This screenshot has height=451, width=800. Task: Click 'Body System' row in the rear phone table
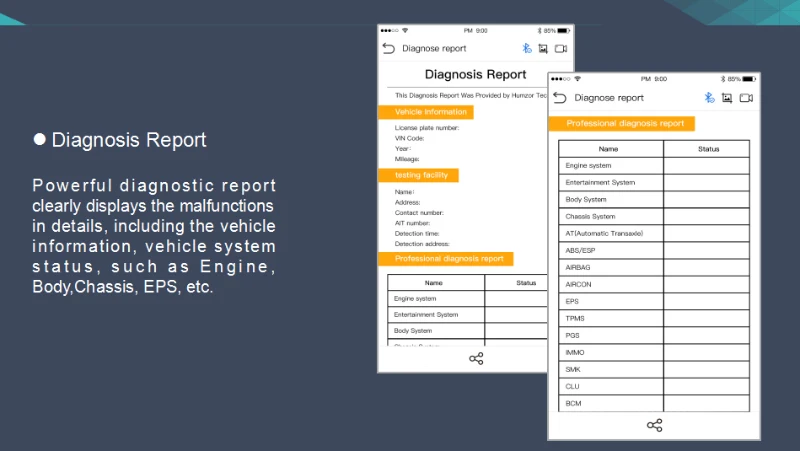(x=467, y=331)
